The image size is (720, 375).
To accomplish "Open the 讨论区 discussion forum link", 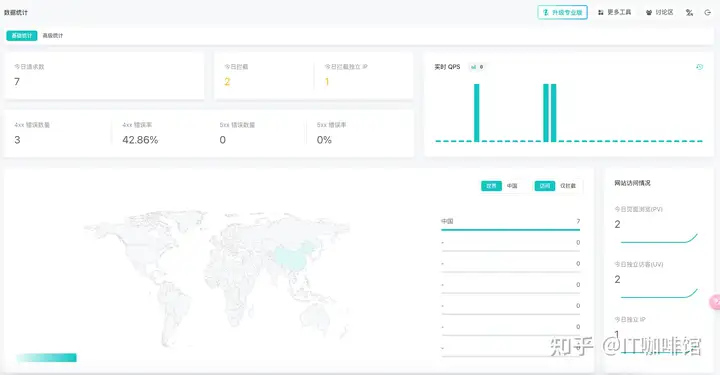I will point(659,12).
